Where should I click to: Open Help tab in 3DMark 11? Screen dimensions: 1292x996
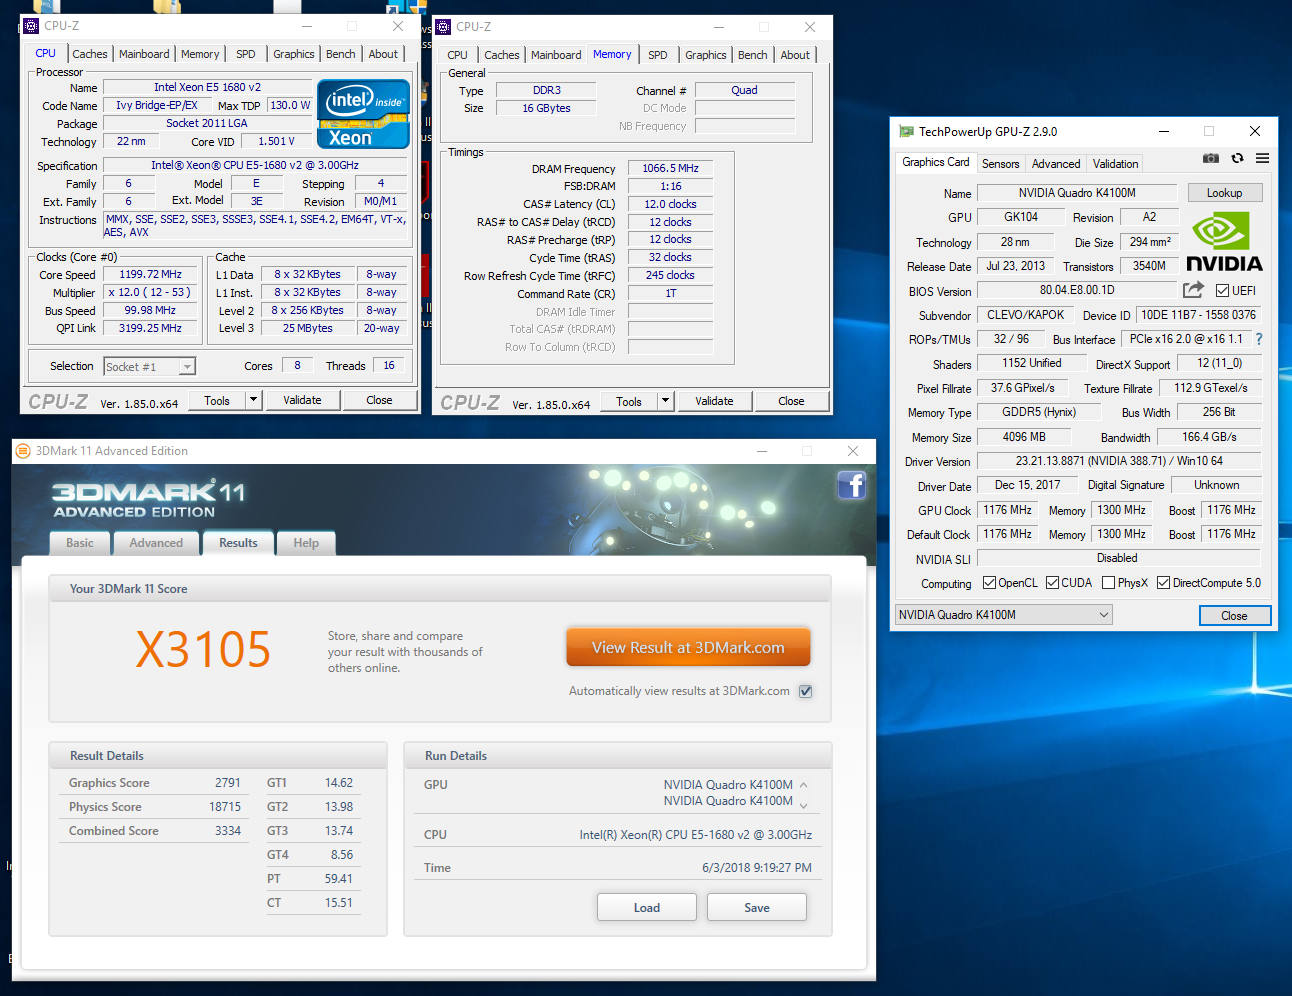306,543
